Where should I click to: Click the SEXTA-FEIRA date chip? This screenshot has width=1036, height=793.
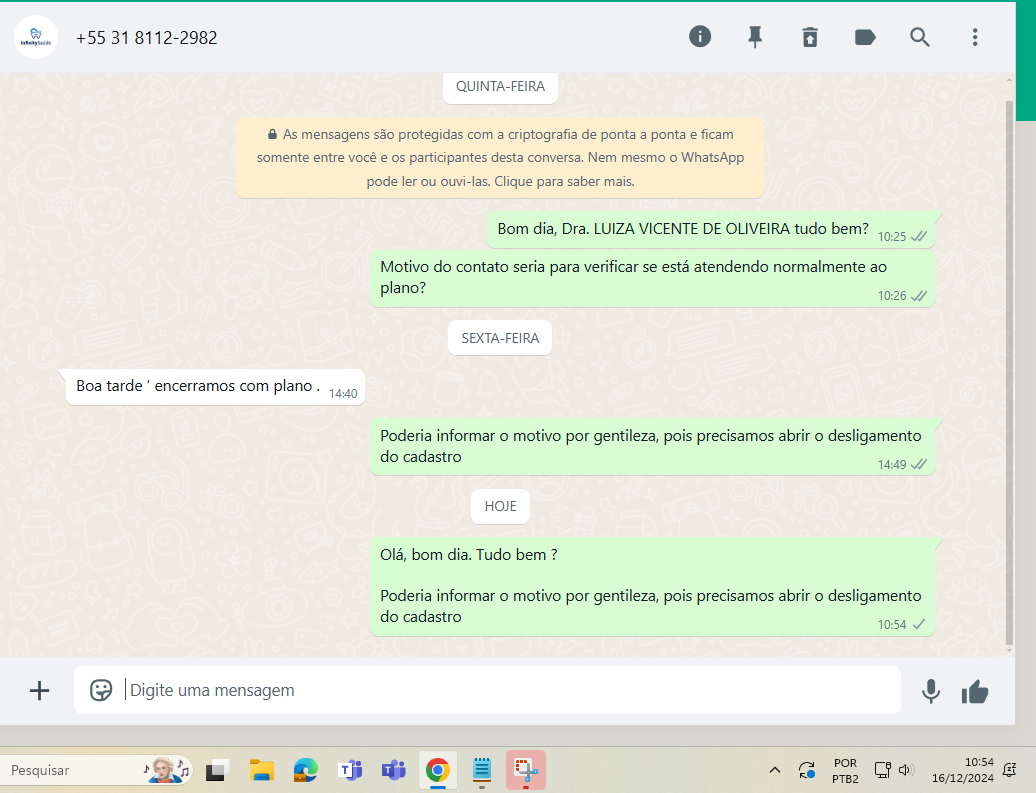click(x=500, y=338)
